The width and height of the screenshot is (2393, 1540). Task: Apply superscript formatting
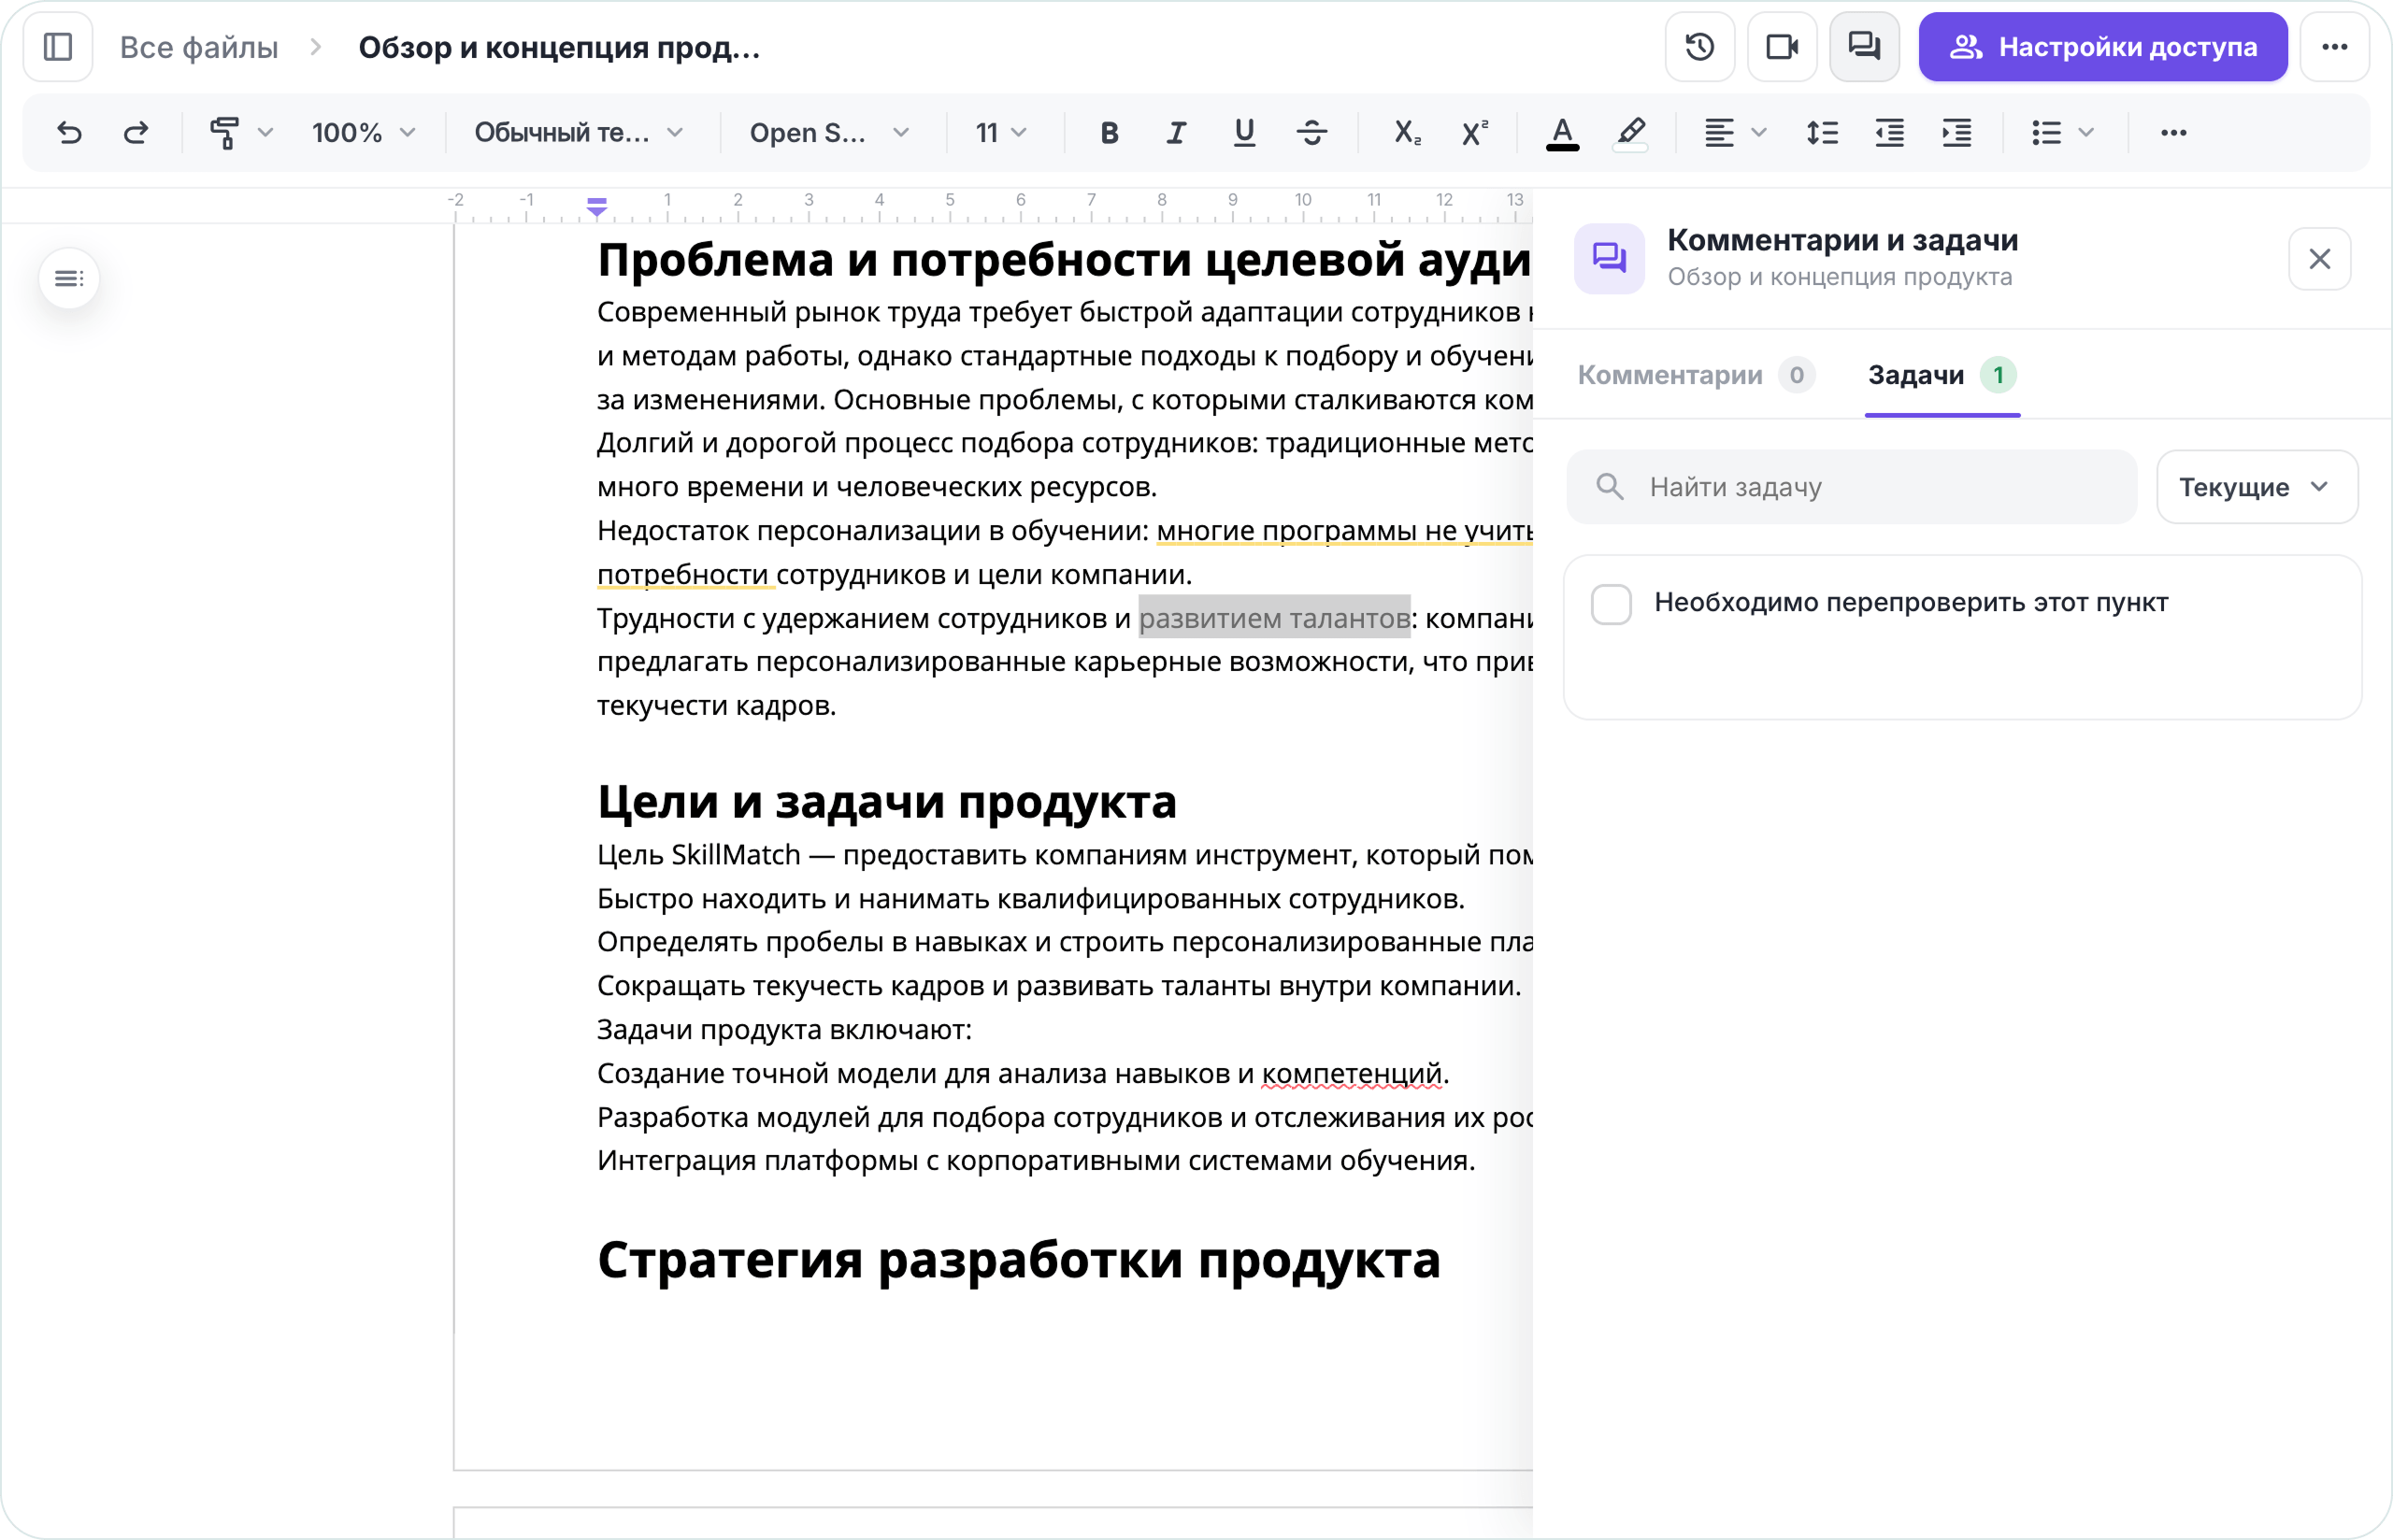(x=1474, y=133)
